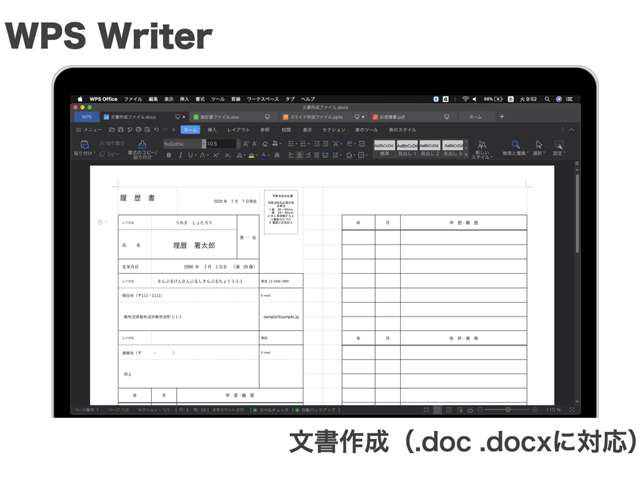Click the Spell Check (スペルチェック) status item
Screen dimensions: 640x480
(x=271, y=410)
